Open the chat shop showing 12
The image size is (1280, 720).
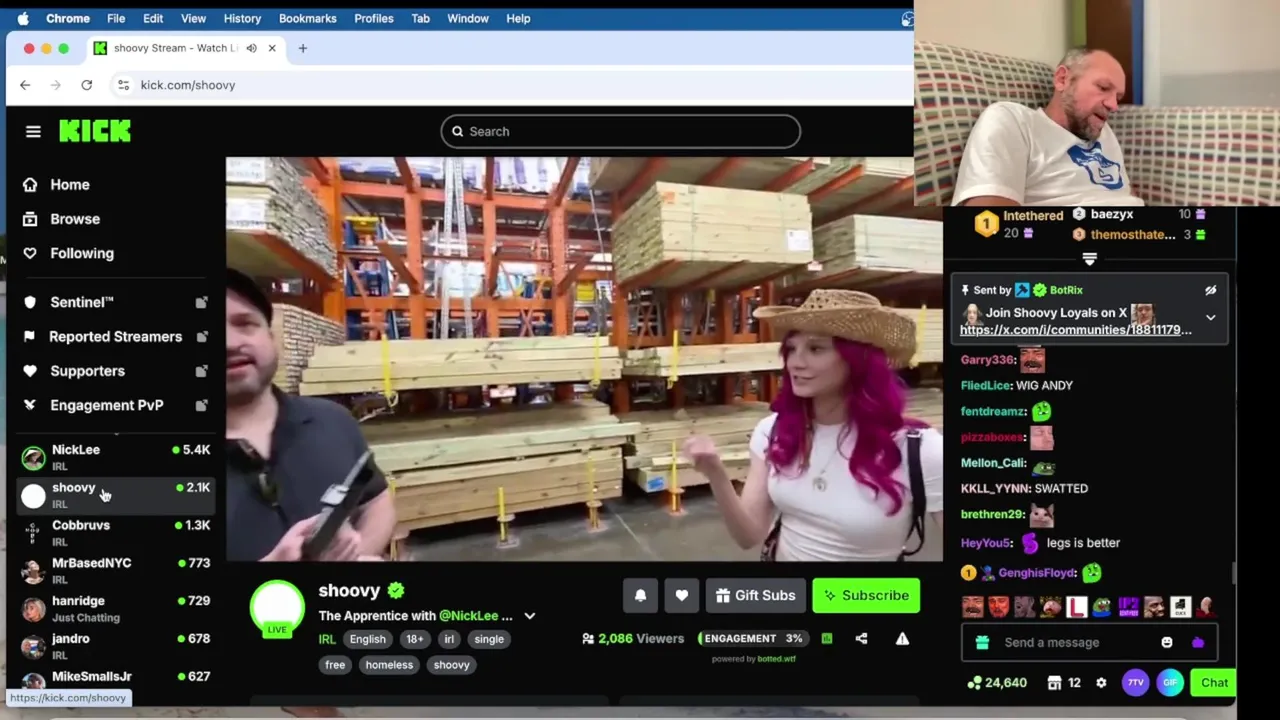[1064, 683]
